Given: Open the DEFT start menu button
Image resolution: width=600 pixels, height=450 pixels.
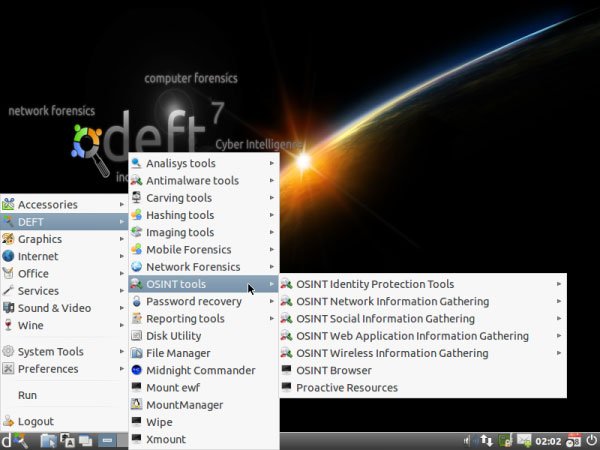Looking at the screenshot, I should click(14, 441).
